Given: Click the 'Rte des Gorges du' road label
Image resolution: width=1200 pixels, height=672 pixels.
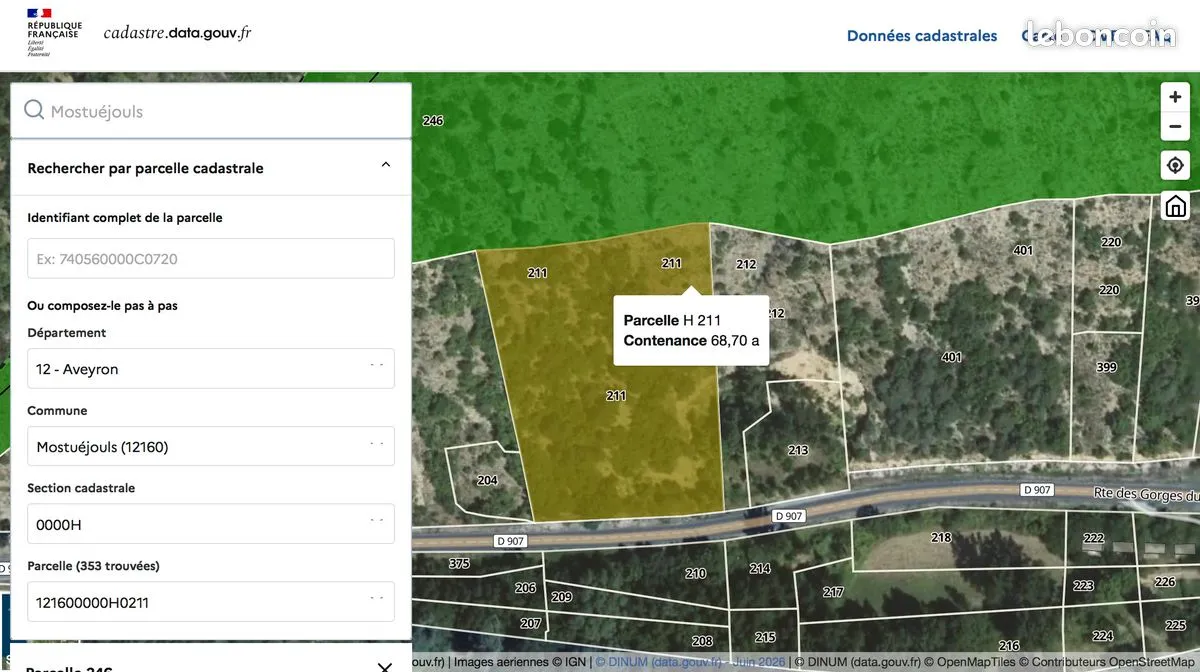Looking at the screenshot, I should point(1146,492).
